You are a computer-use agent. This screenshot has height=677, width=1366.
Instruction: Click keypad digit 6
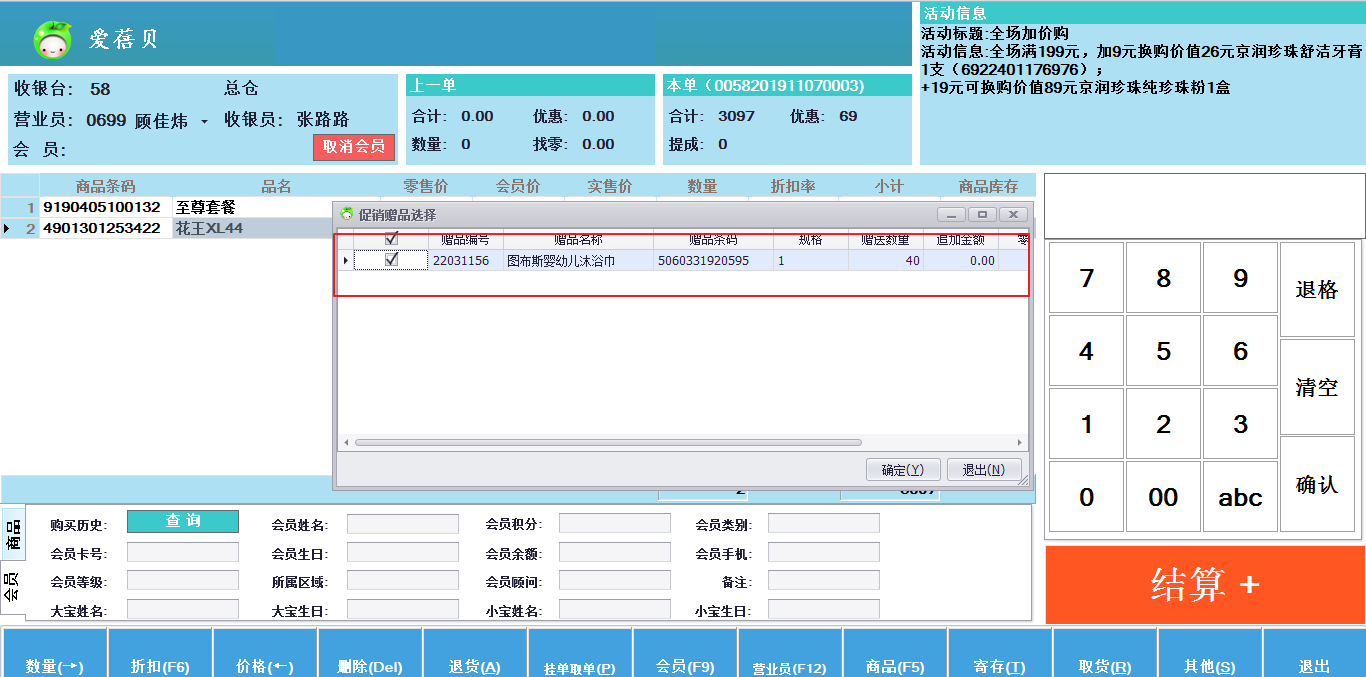coord(1240,351)
